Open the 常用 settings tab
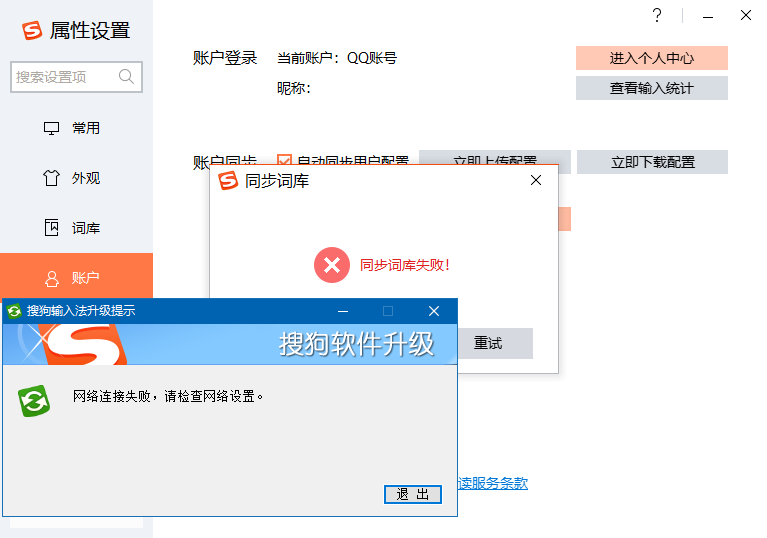Image resolution: width=767 pixels, height=538 pixels. [x=76, y=128]
